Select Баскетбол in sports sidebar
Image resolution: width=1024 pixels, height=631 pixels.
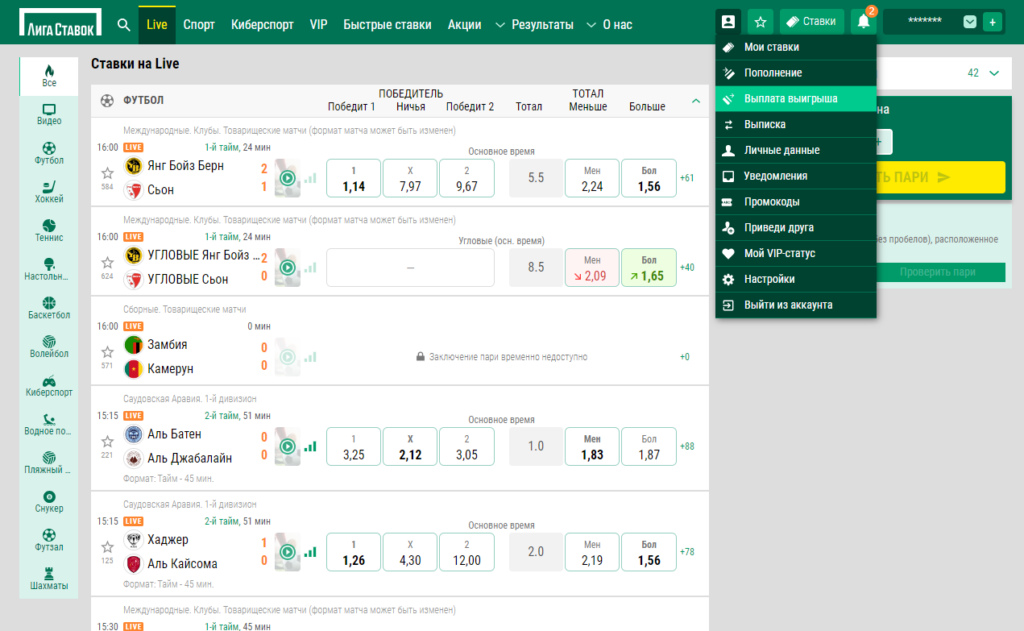coord(49,308)
